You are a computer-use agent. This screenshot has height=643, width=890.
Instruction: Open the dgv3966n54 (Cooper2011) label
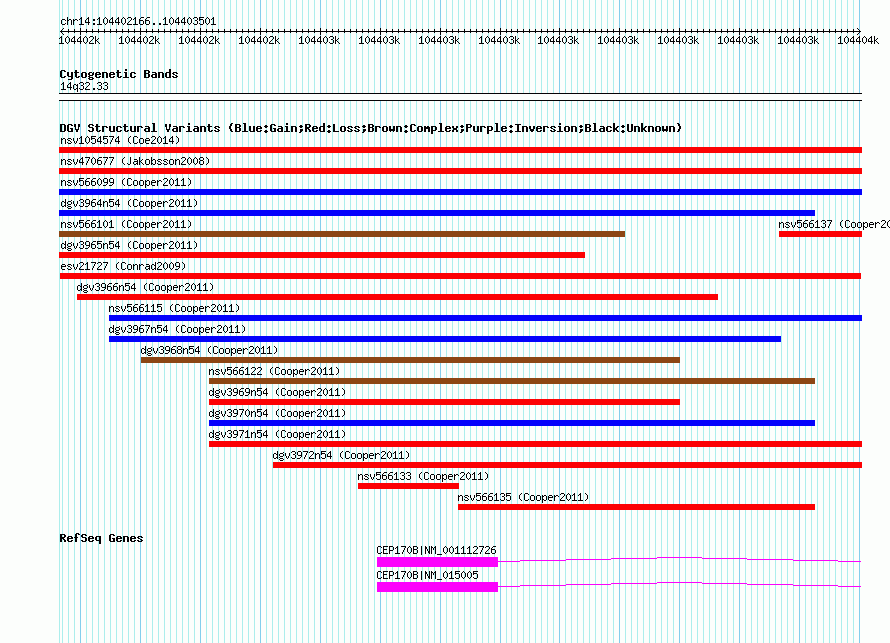145,287
